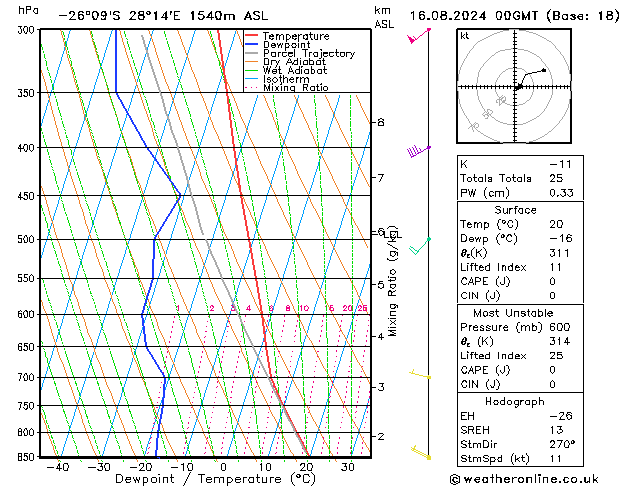Image resolution: width=629 pixels, height=486 pixels.
Task: Click the 8 km altitude label
Action: pos(380,122)
